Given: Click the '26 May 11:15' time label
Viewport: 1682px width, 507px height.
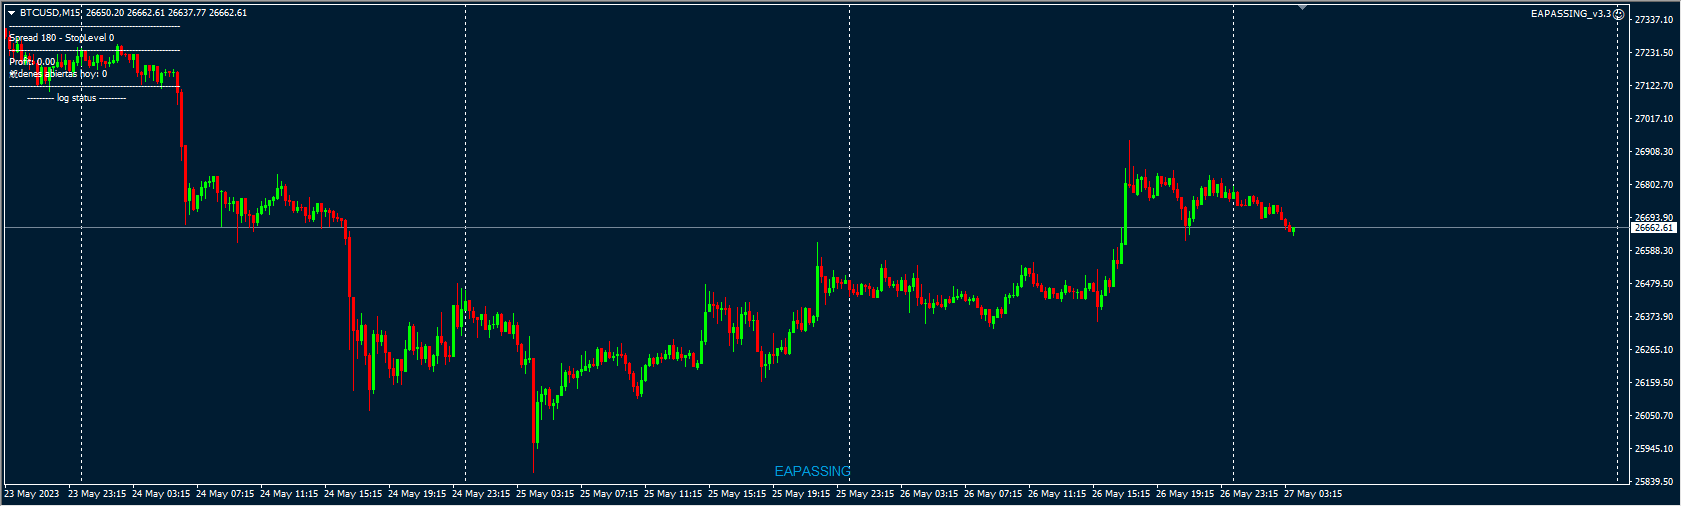Looking at the screenshot, I should click(x=1057, y=494).
